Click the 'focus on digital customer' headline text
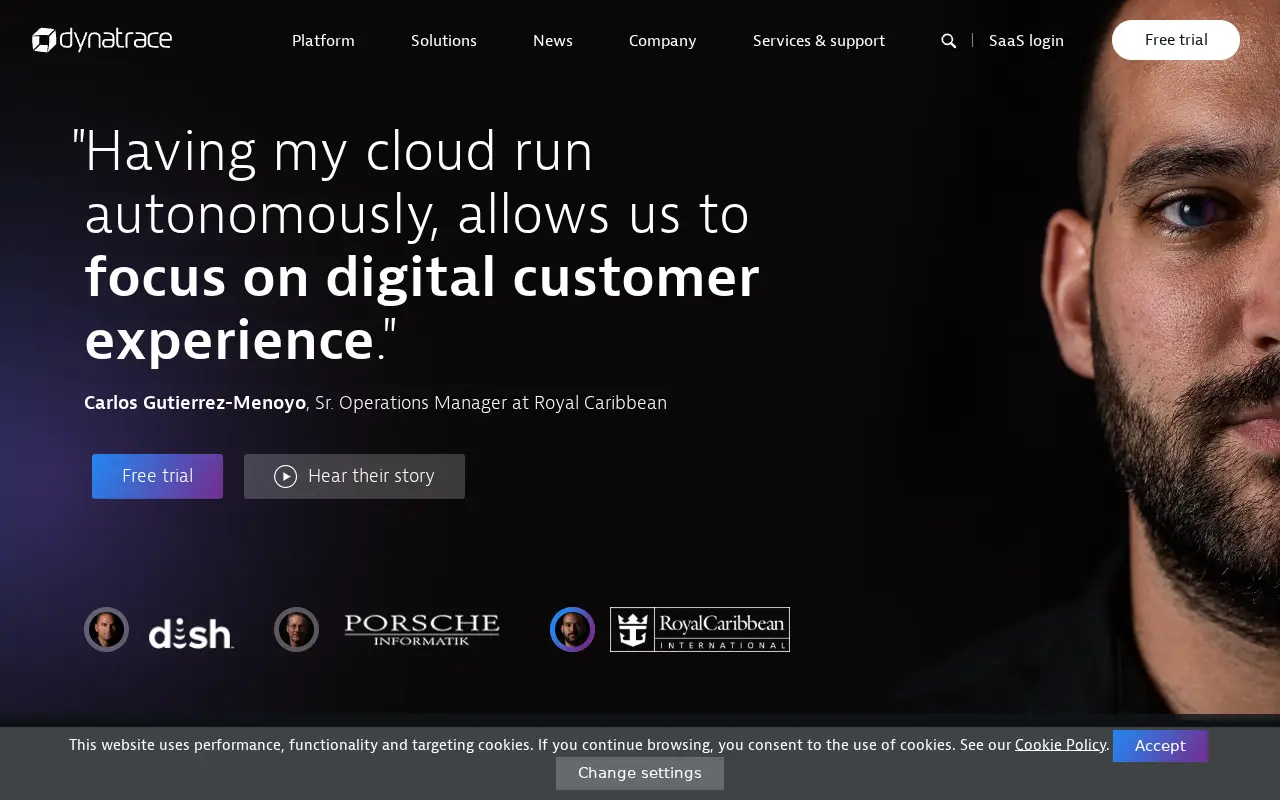This screenshot has width=1280, height=800. 422,277
